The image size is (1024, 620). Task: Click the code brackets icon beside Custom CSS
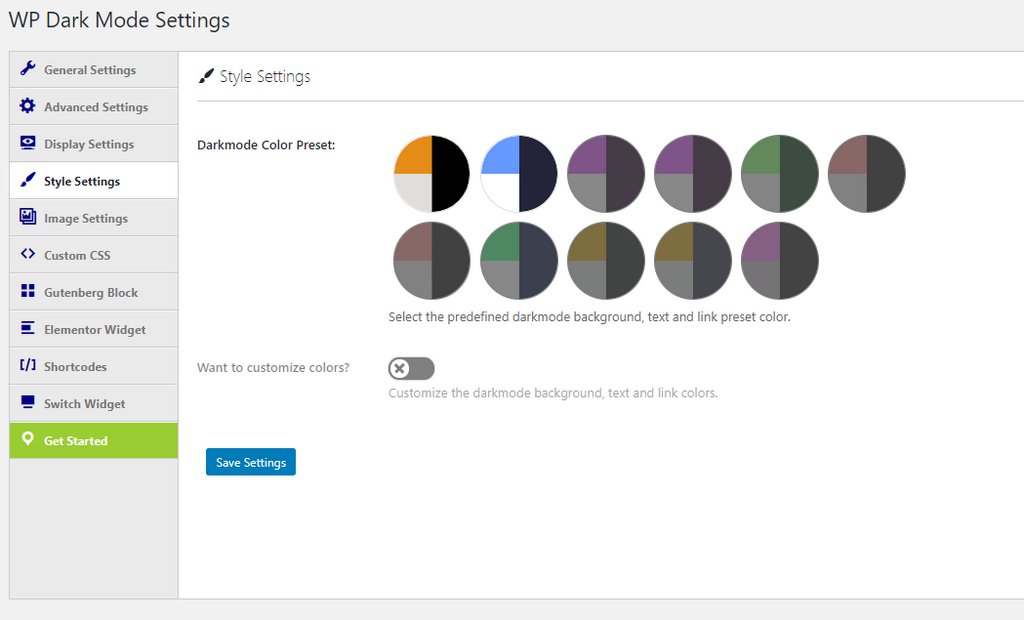click(x=27, y=254)
